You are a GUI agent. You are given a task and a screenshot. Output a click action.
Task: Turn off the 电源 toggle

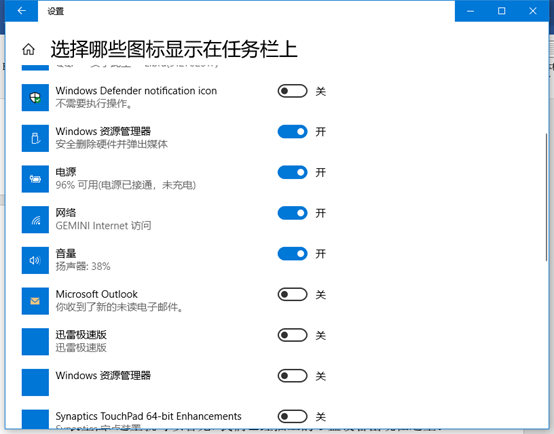pyautogui.click(x=292, y=172)
